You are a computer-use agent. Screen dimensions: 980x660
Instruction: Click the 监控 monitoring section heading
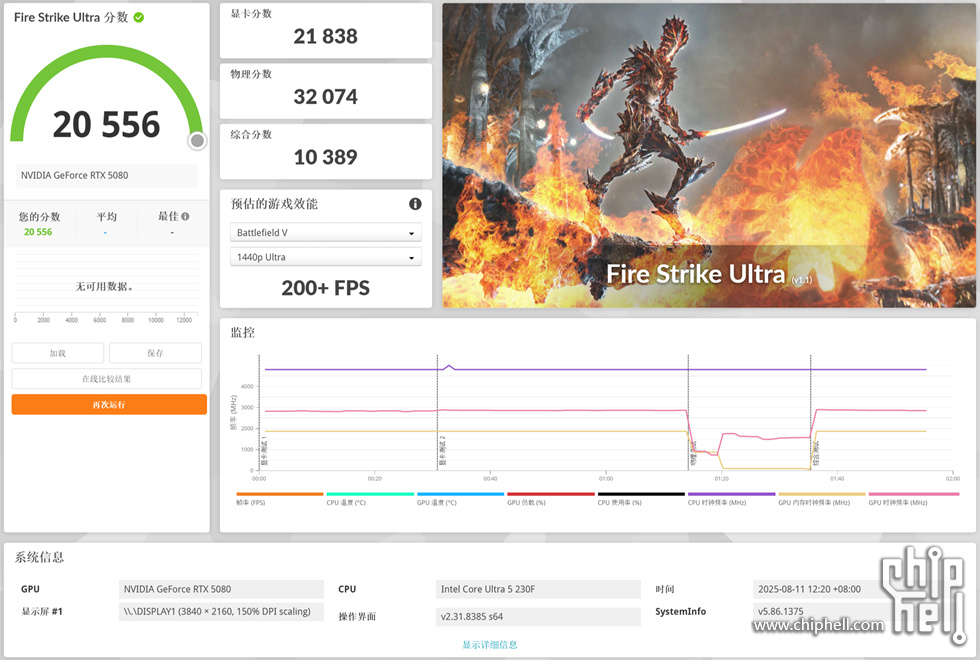tap(242, 332)
